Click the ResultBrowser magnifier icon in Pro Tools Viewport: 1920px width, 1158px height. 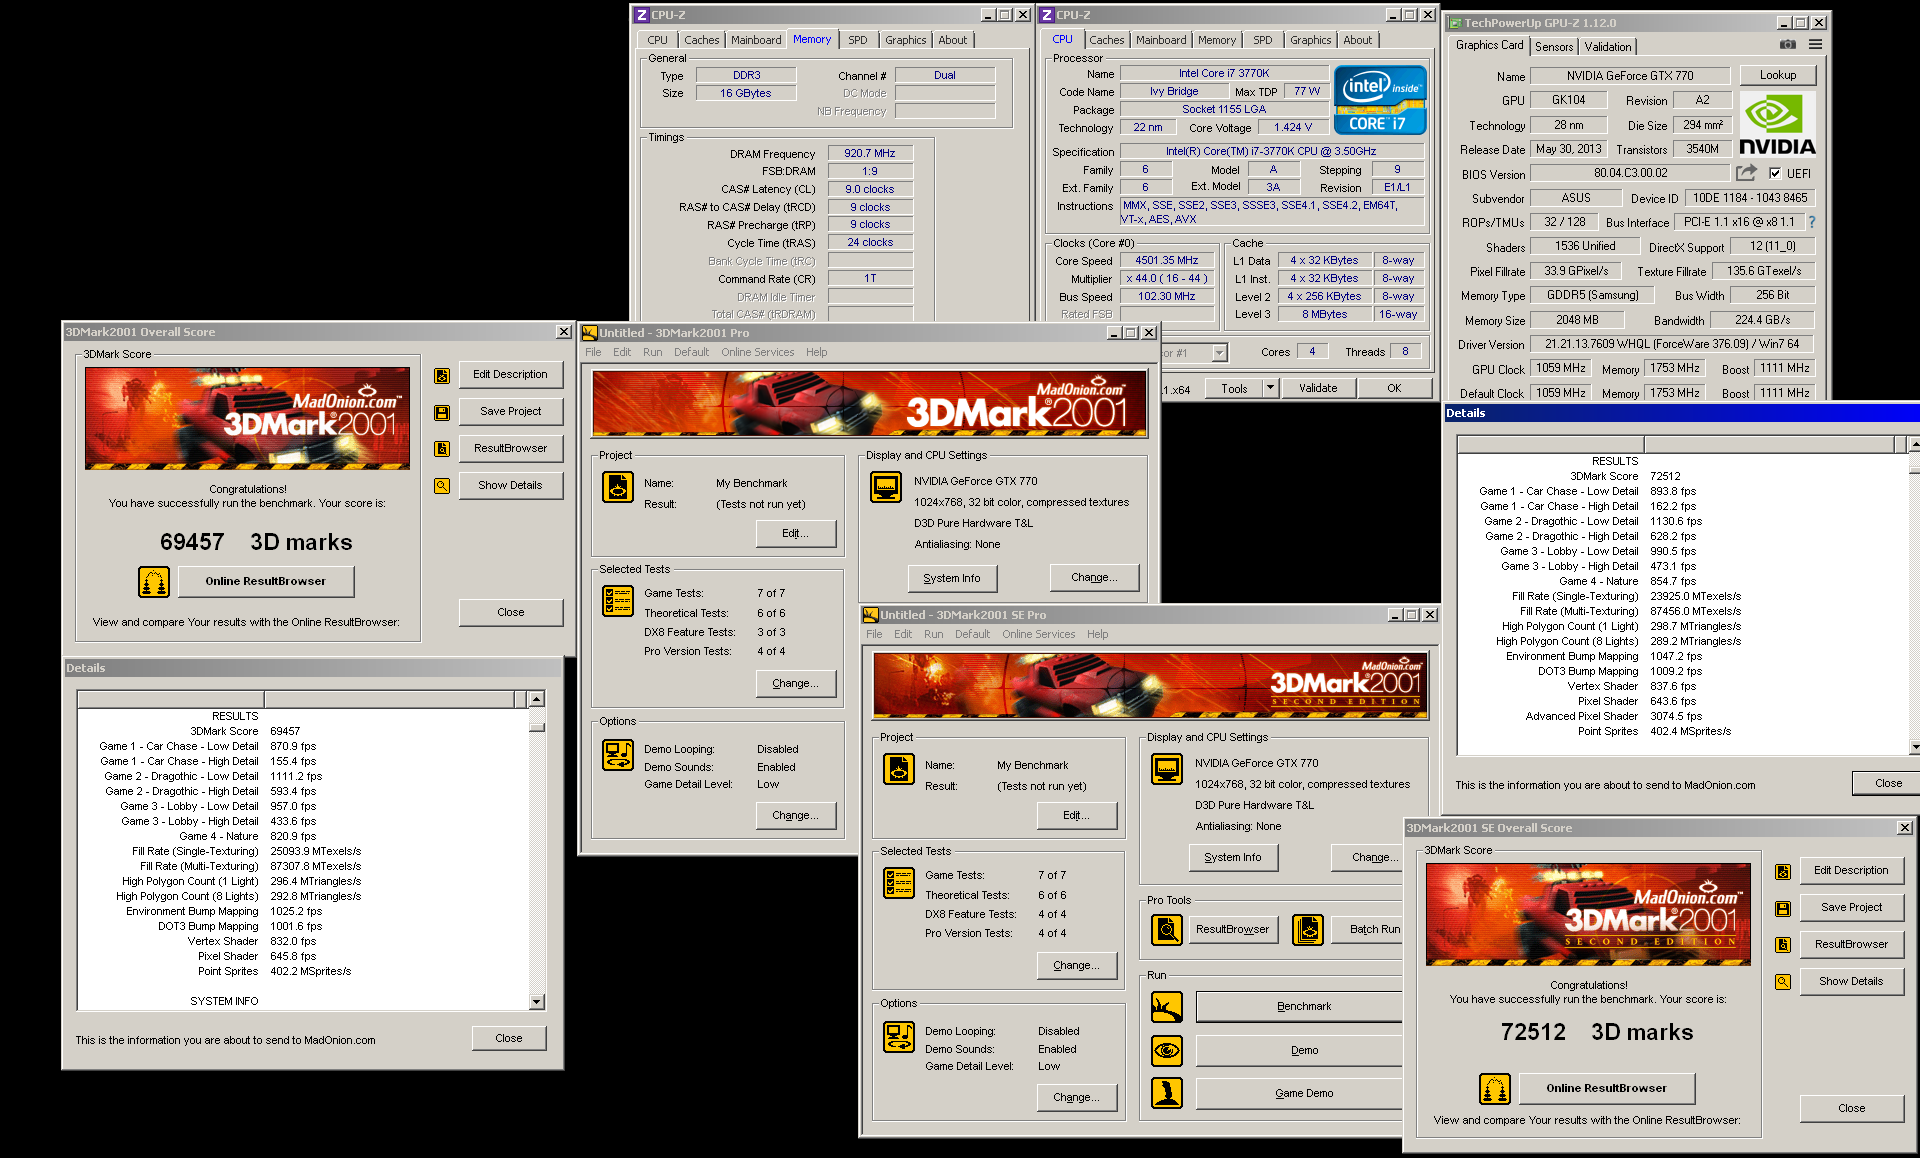click(x=1167, y=930)
